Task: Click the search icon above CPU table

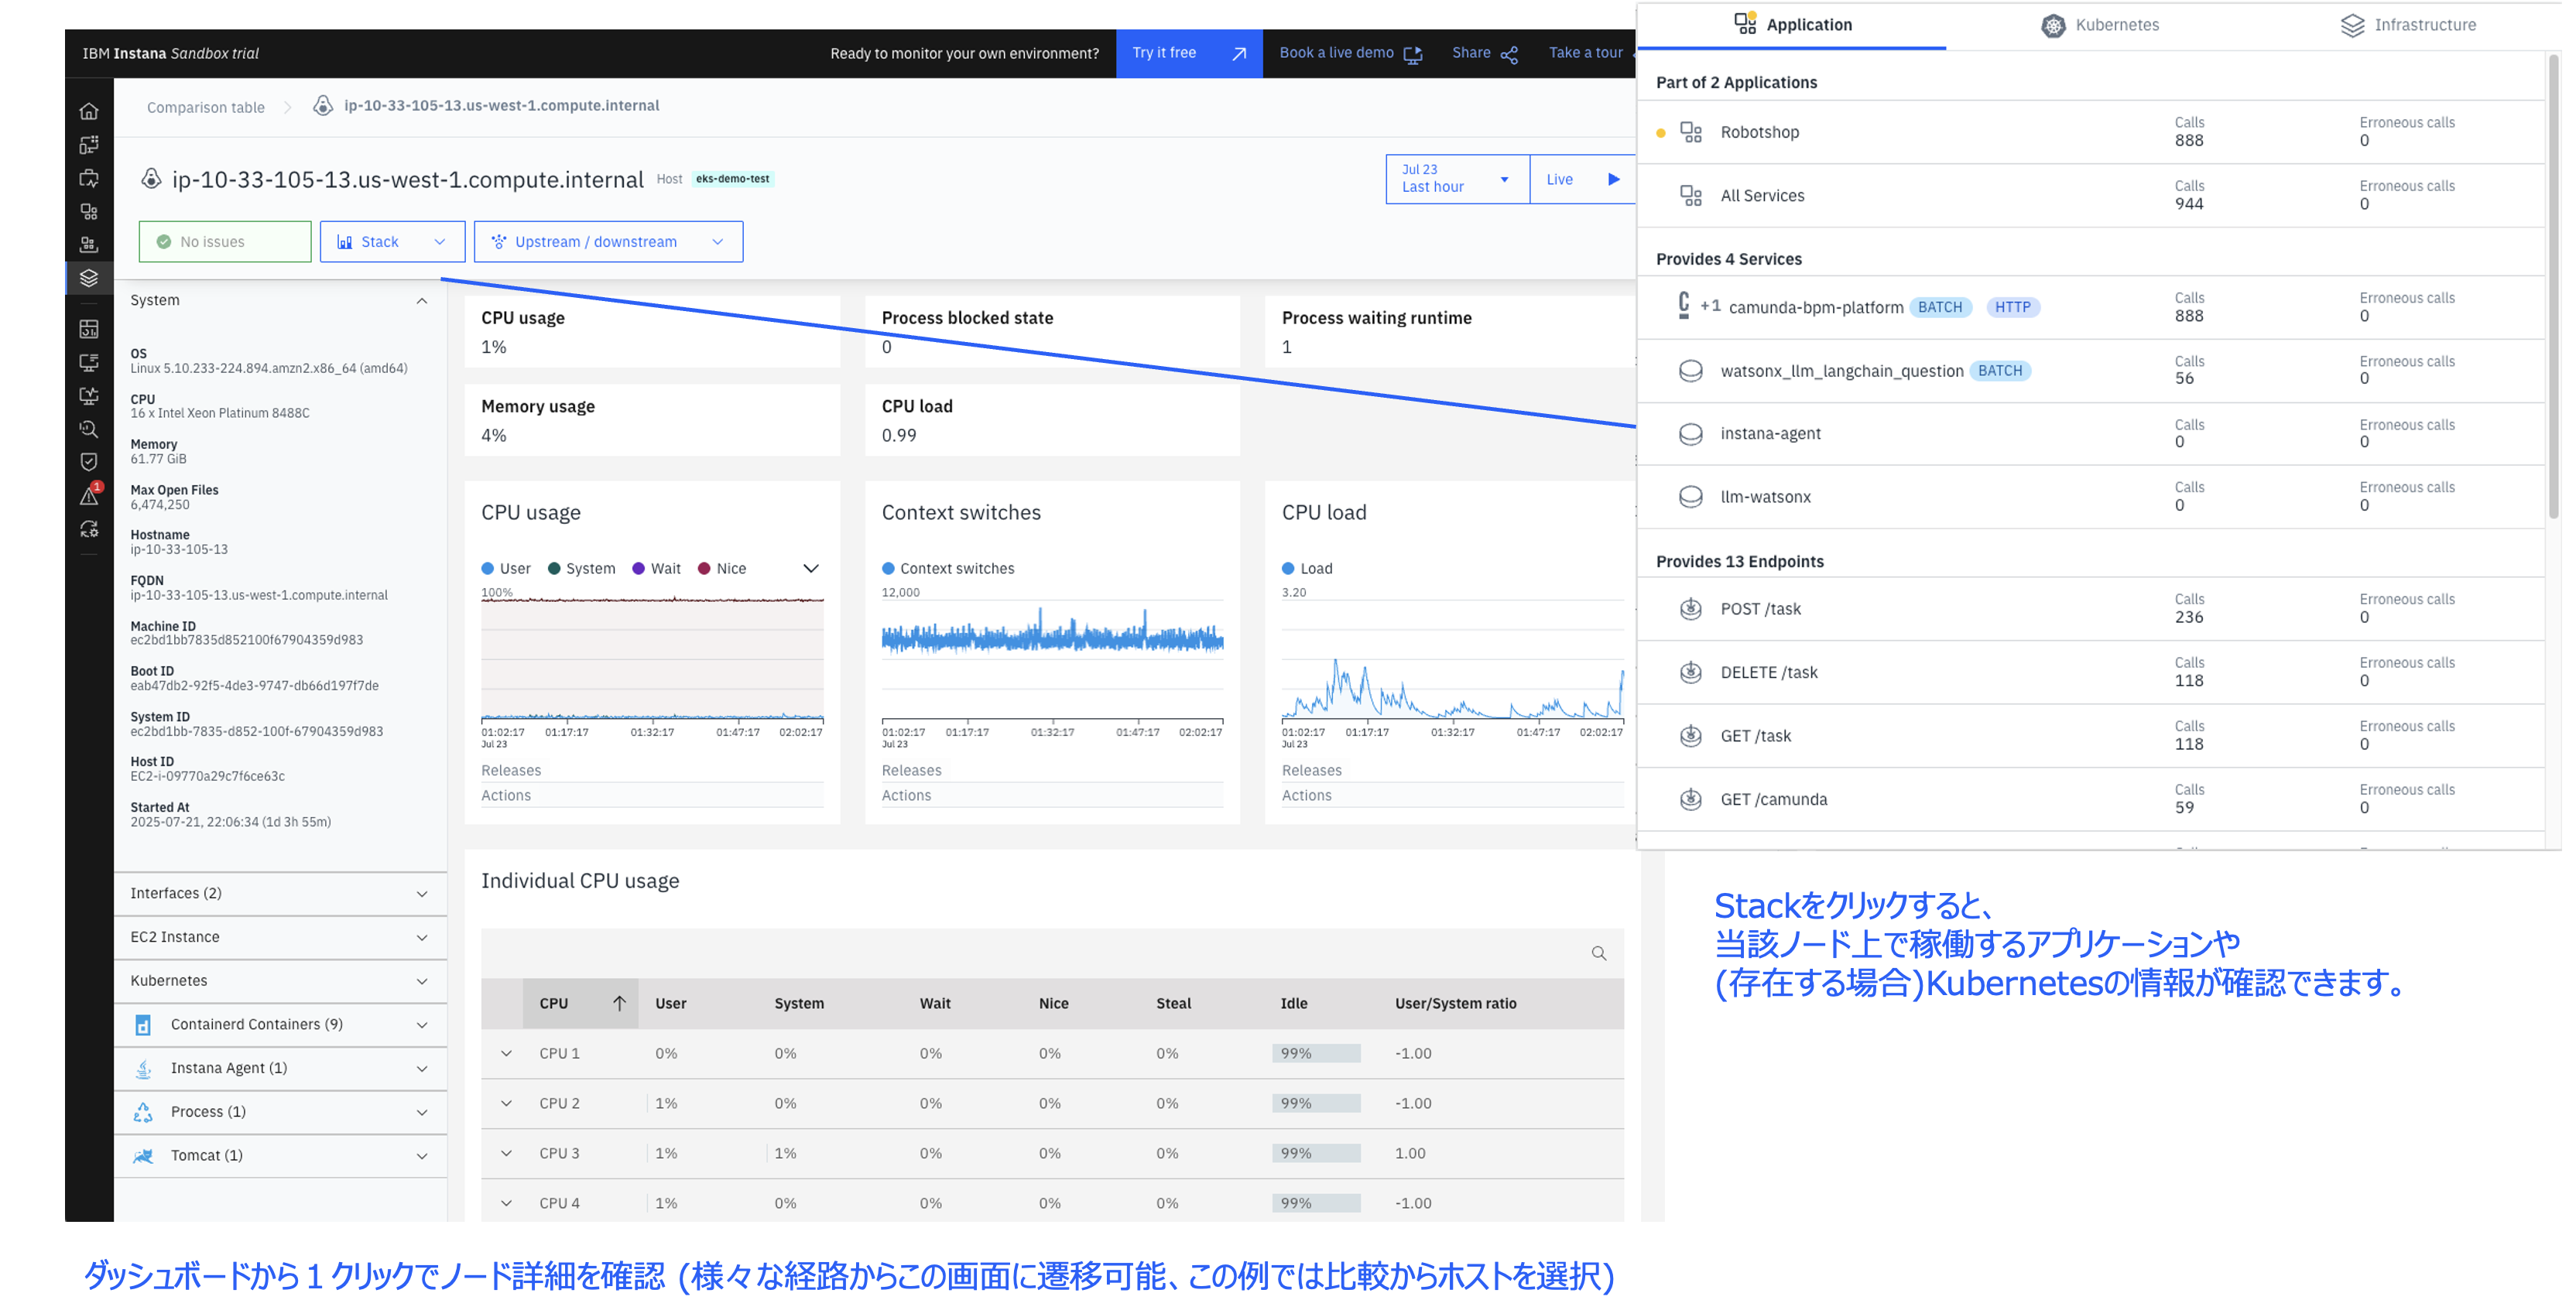Action: click(1598, 953)
